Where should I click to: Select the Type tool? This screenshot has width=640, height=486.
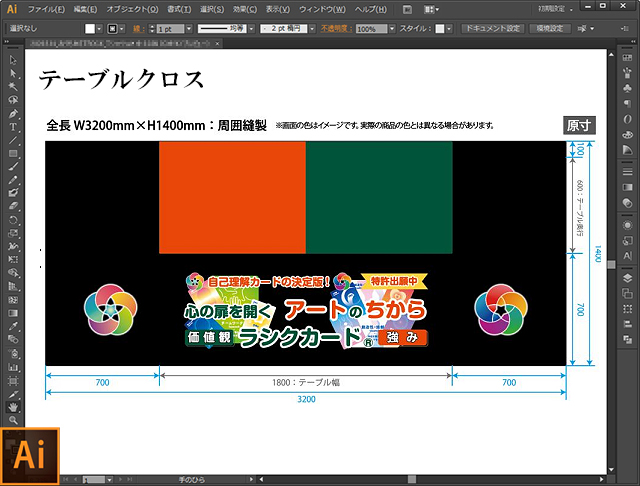[x=13, y=127]
